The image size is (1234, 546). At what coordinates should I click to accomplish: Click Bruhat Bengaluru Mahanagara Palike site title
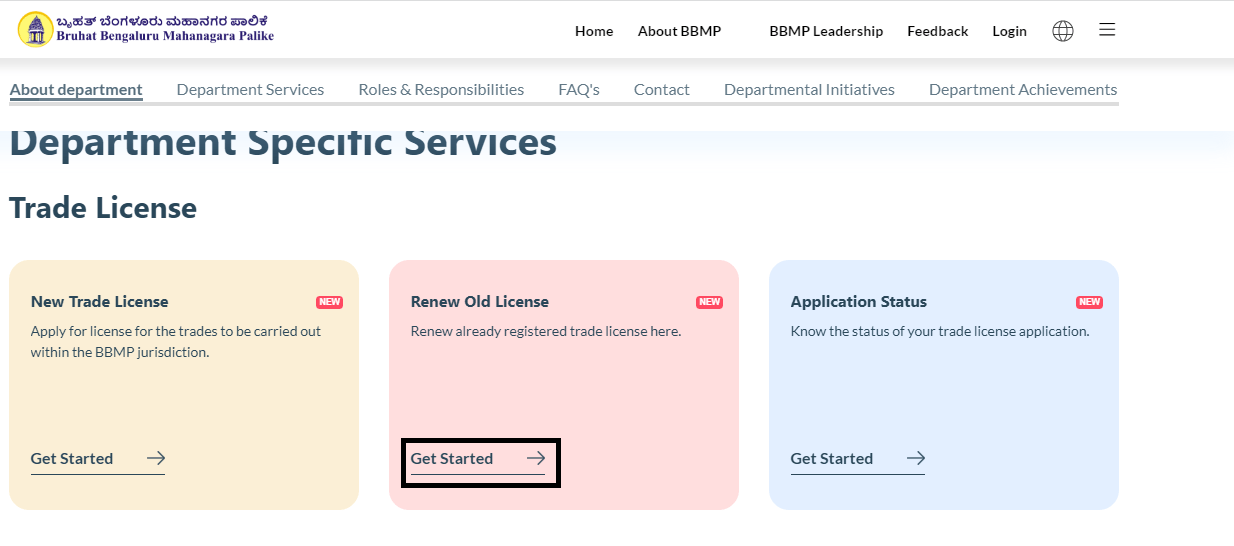tap(165, 36)
